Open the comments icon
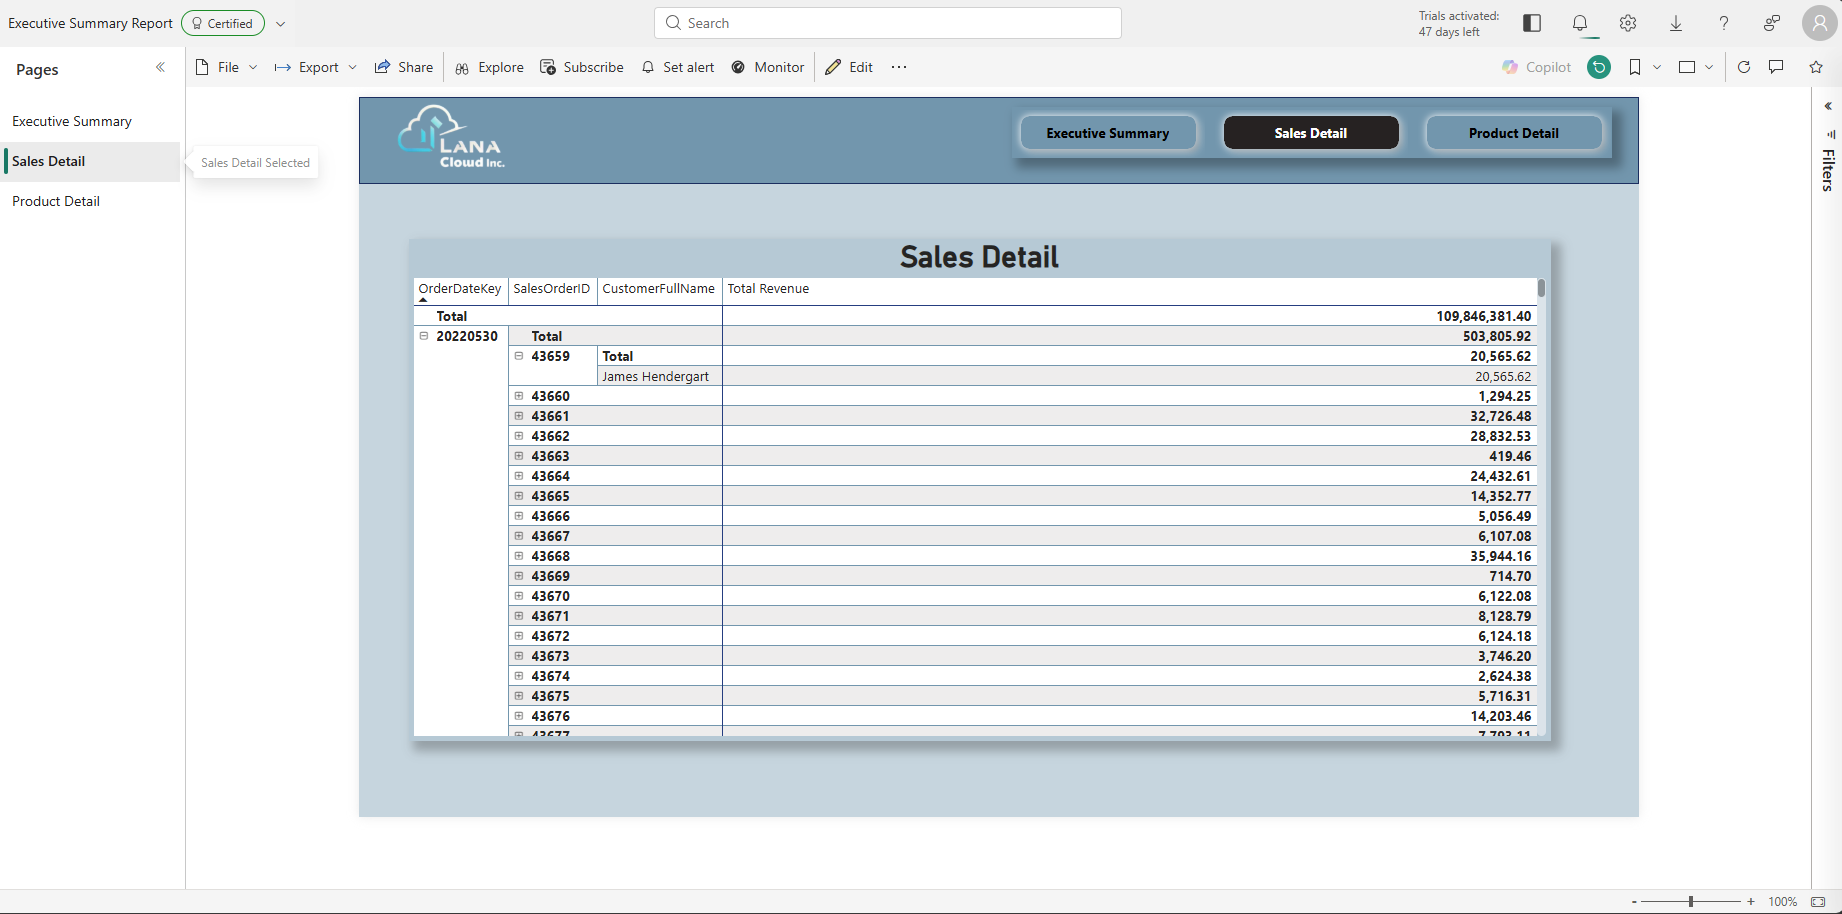 click(x=1776, y=67)
